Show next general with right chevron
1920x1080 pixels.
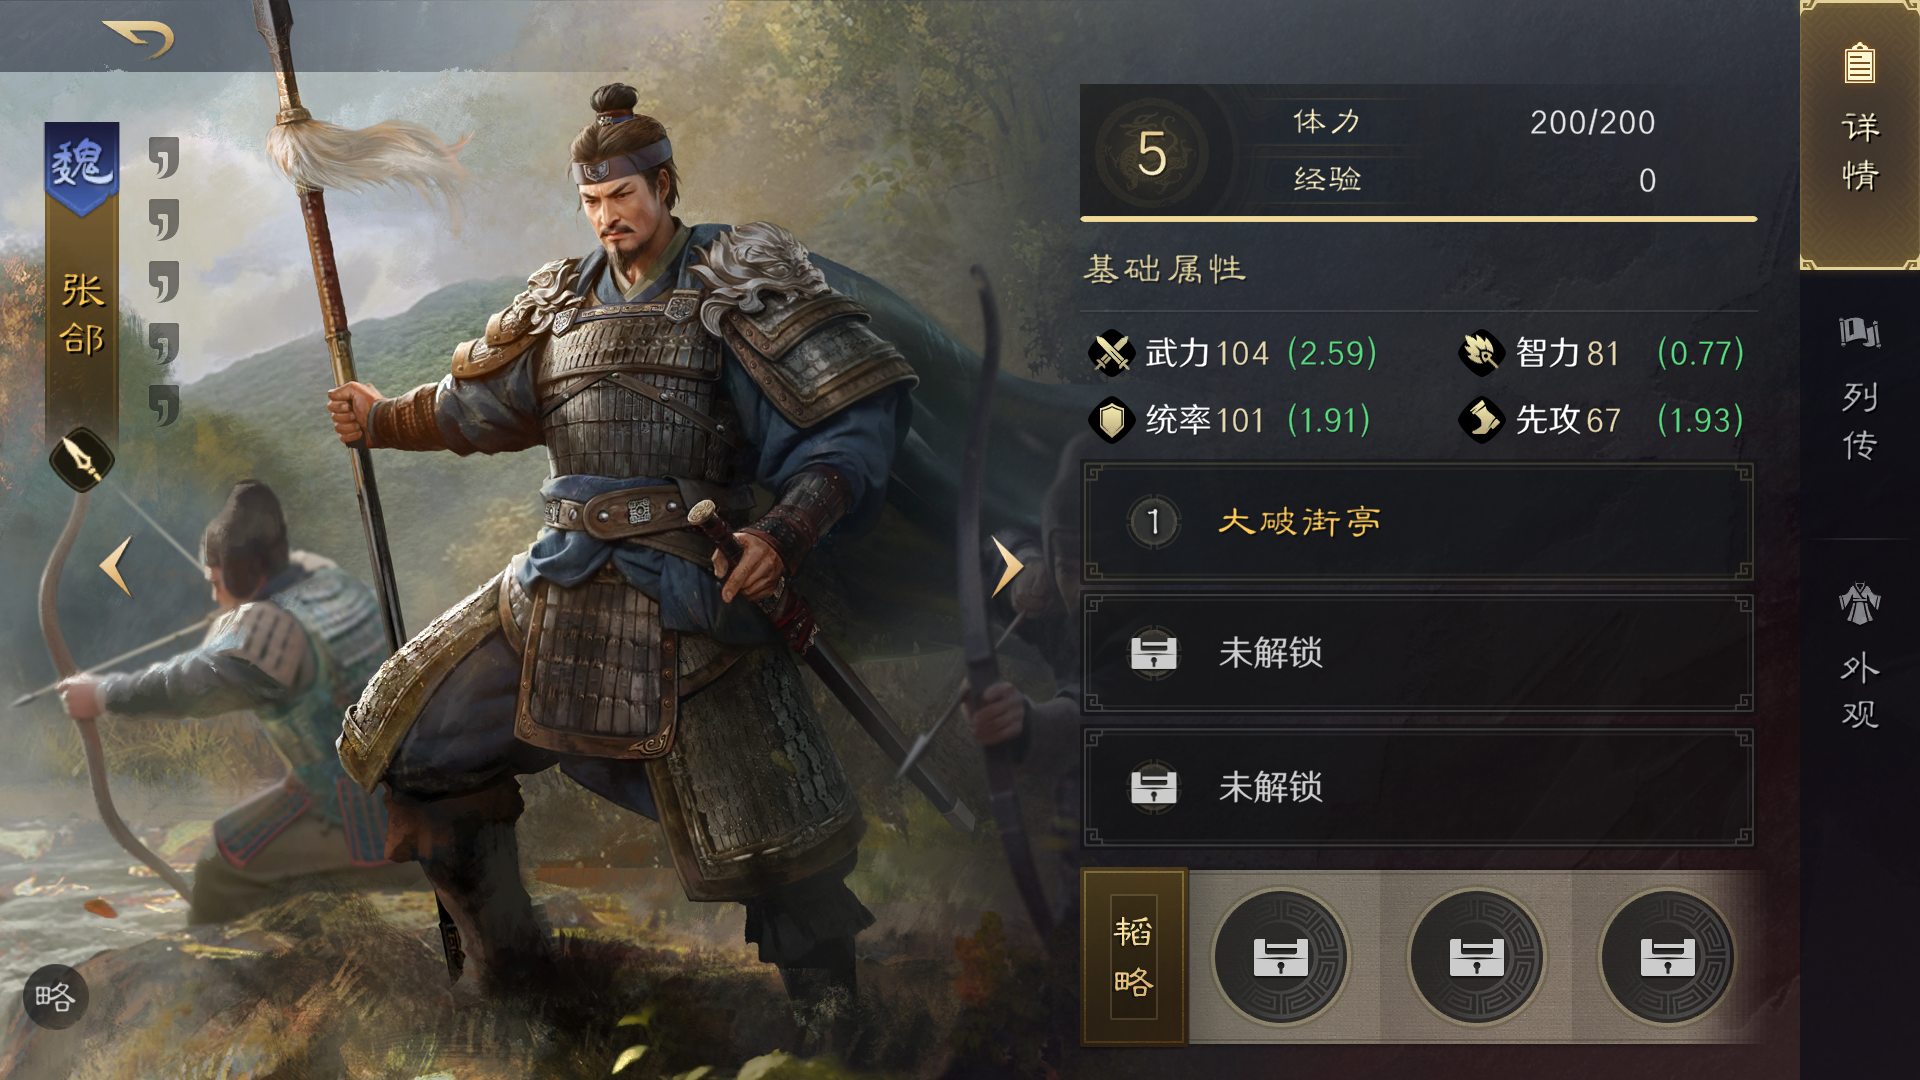pos(1006,566)
